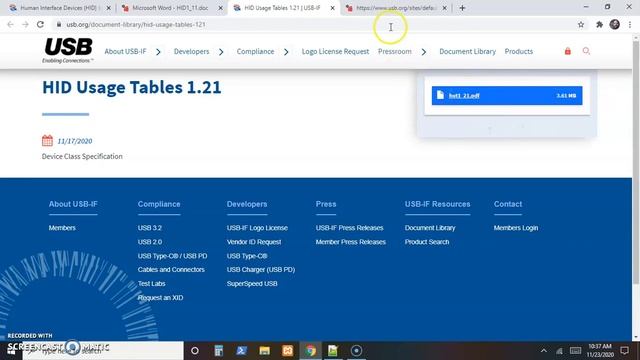640x360 pixels.
Task: Open the orange XAMPP taskbar icon
Action: [288, 351]
